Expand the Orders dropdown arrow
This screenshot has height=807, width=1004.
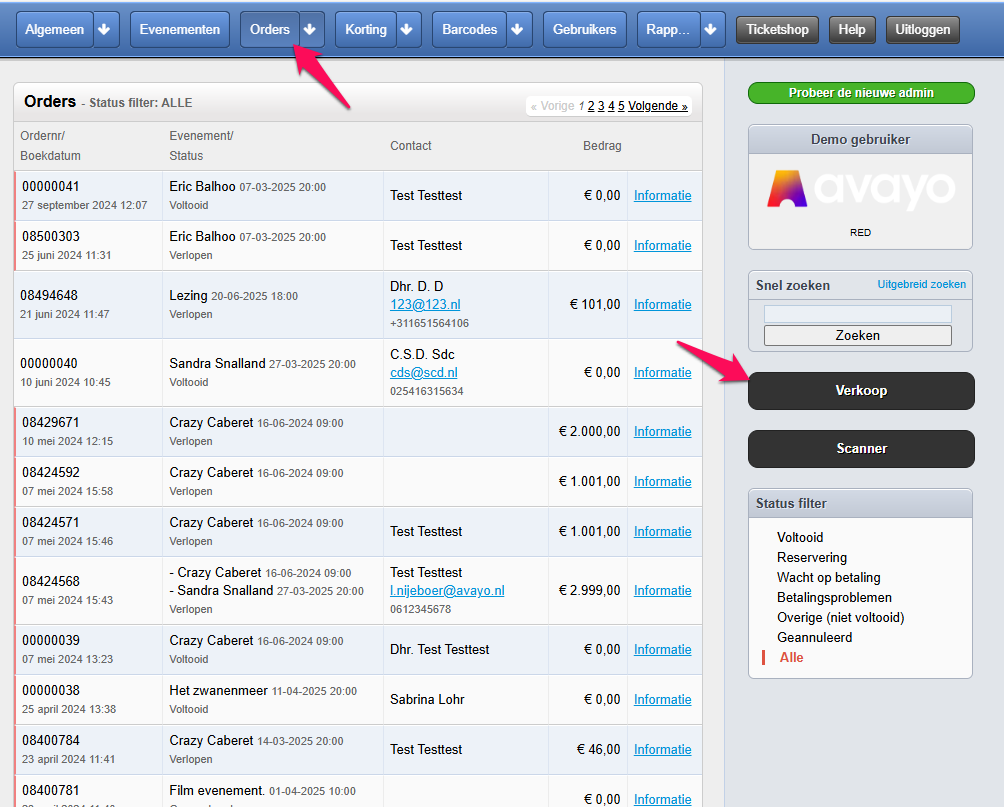tap(310, 29)
